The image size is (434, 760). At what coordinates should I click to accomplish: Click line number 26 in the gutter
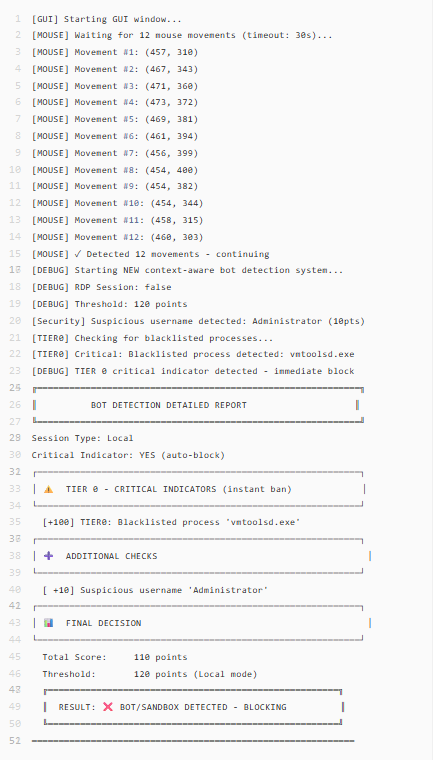point(15,405)
